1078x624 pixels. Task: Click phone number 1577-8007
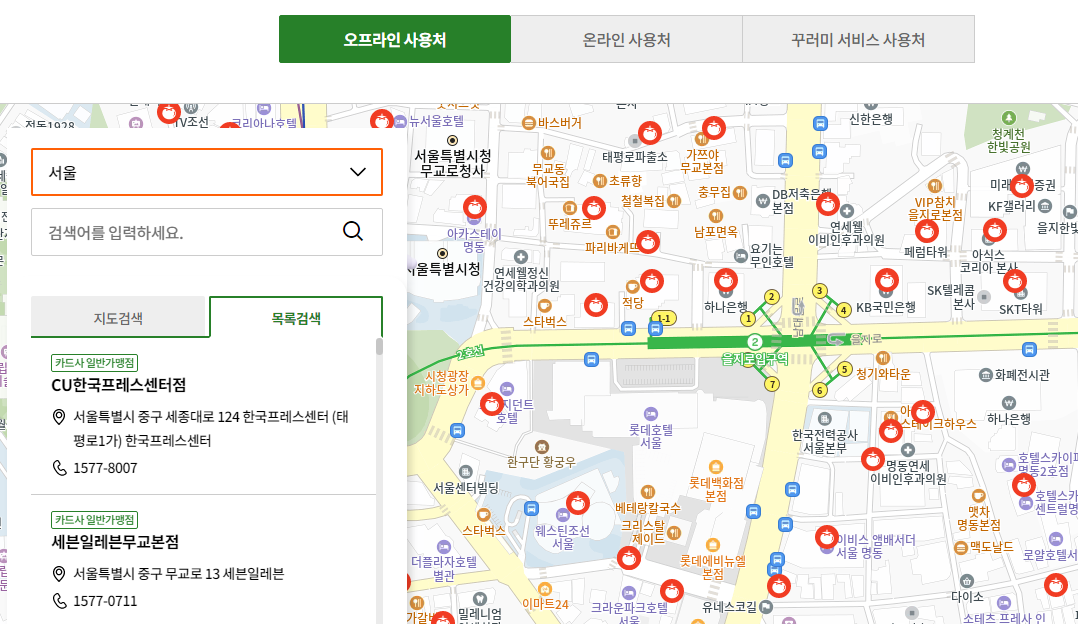click(105, 468)
